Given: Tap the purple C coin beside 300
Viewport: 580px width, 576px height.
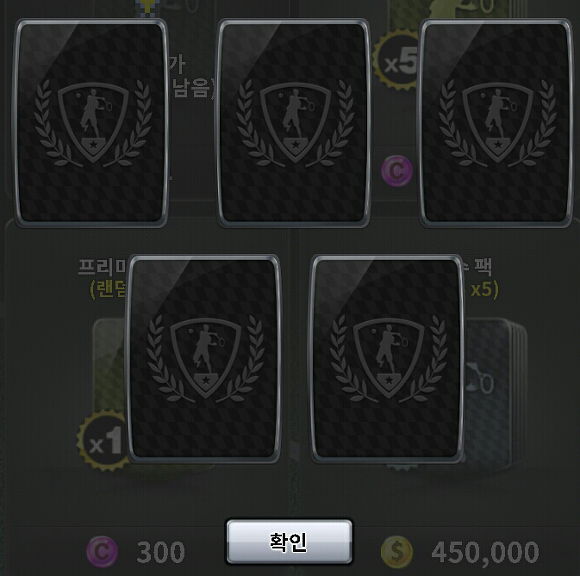Looking at the screenshot, I should (x=102, y=552).
